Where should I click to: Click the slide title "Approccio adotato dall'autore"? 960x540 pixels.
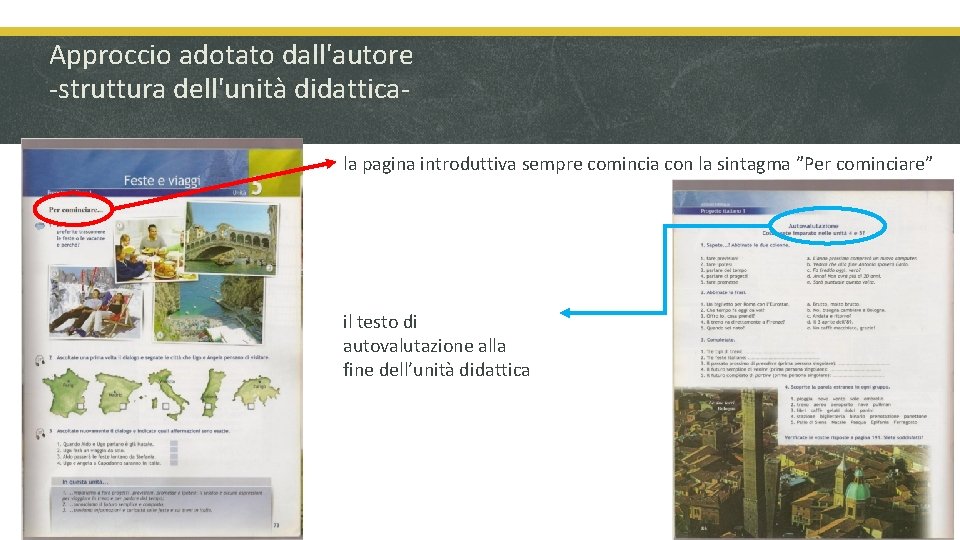tap(231, 55)
